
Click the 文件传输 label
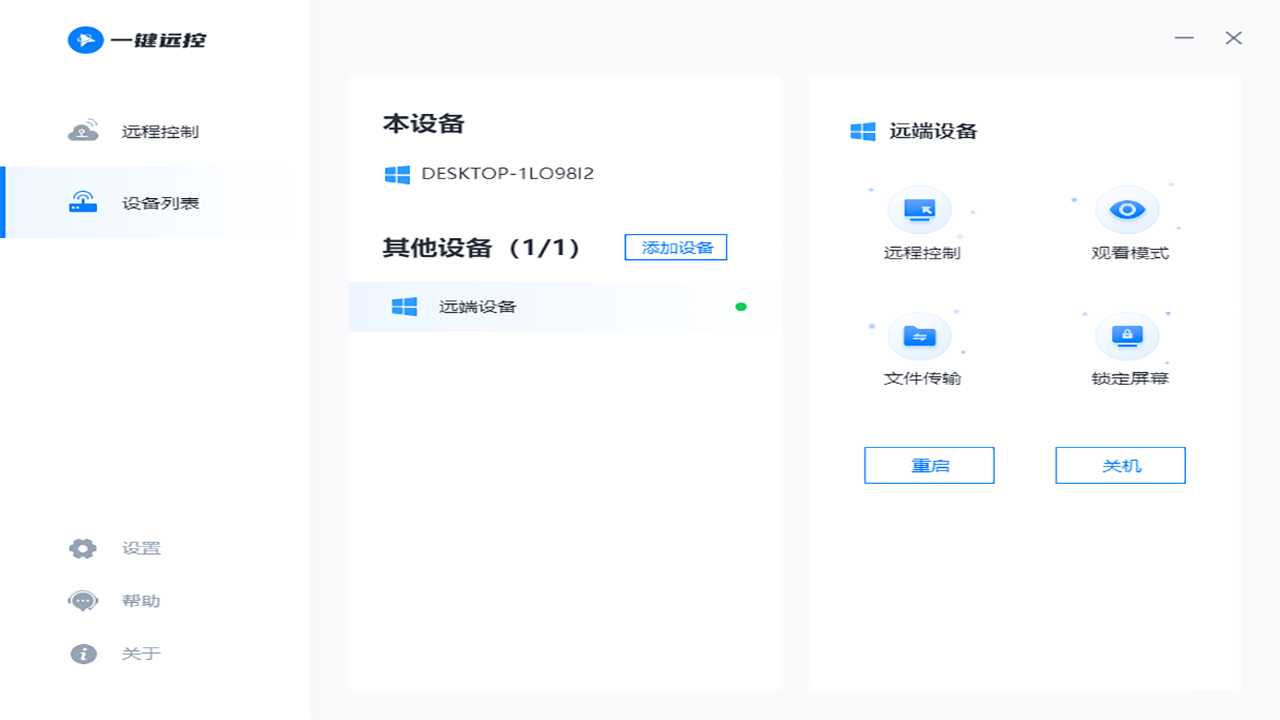pyautogui.click(x=922, y=379)
